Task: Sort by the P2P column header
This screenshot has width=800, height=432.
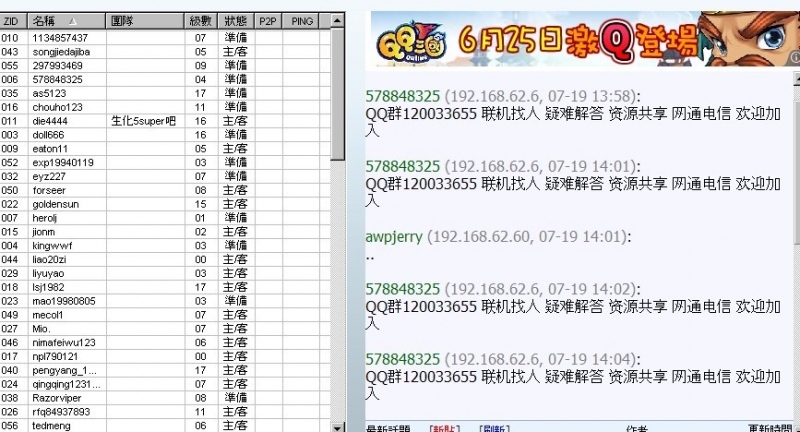Action: coord(268,21)
